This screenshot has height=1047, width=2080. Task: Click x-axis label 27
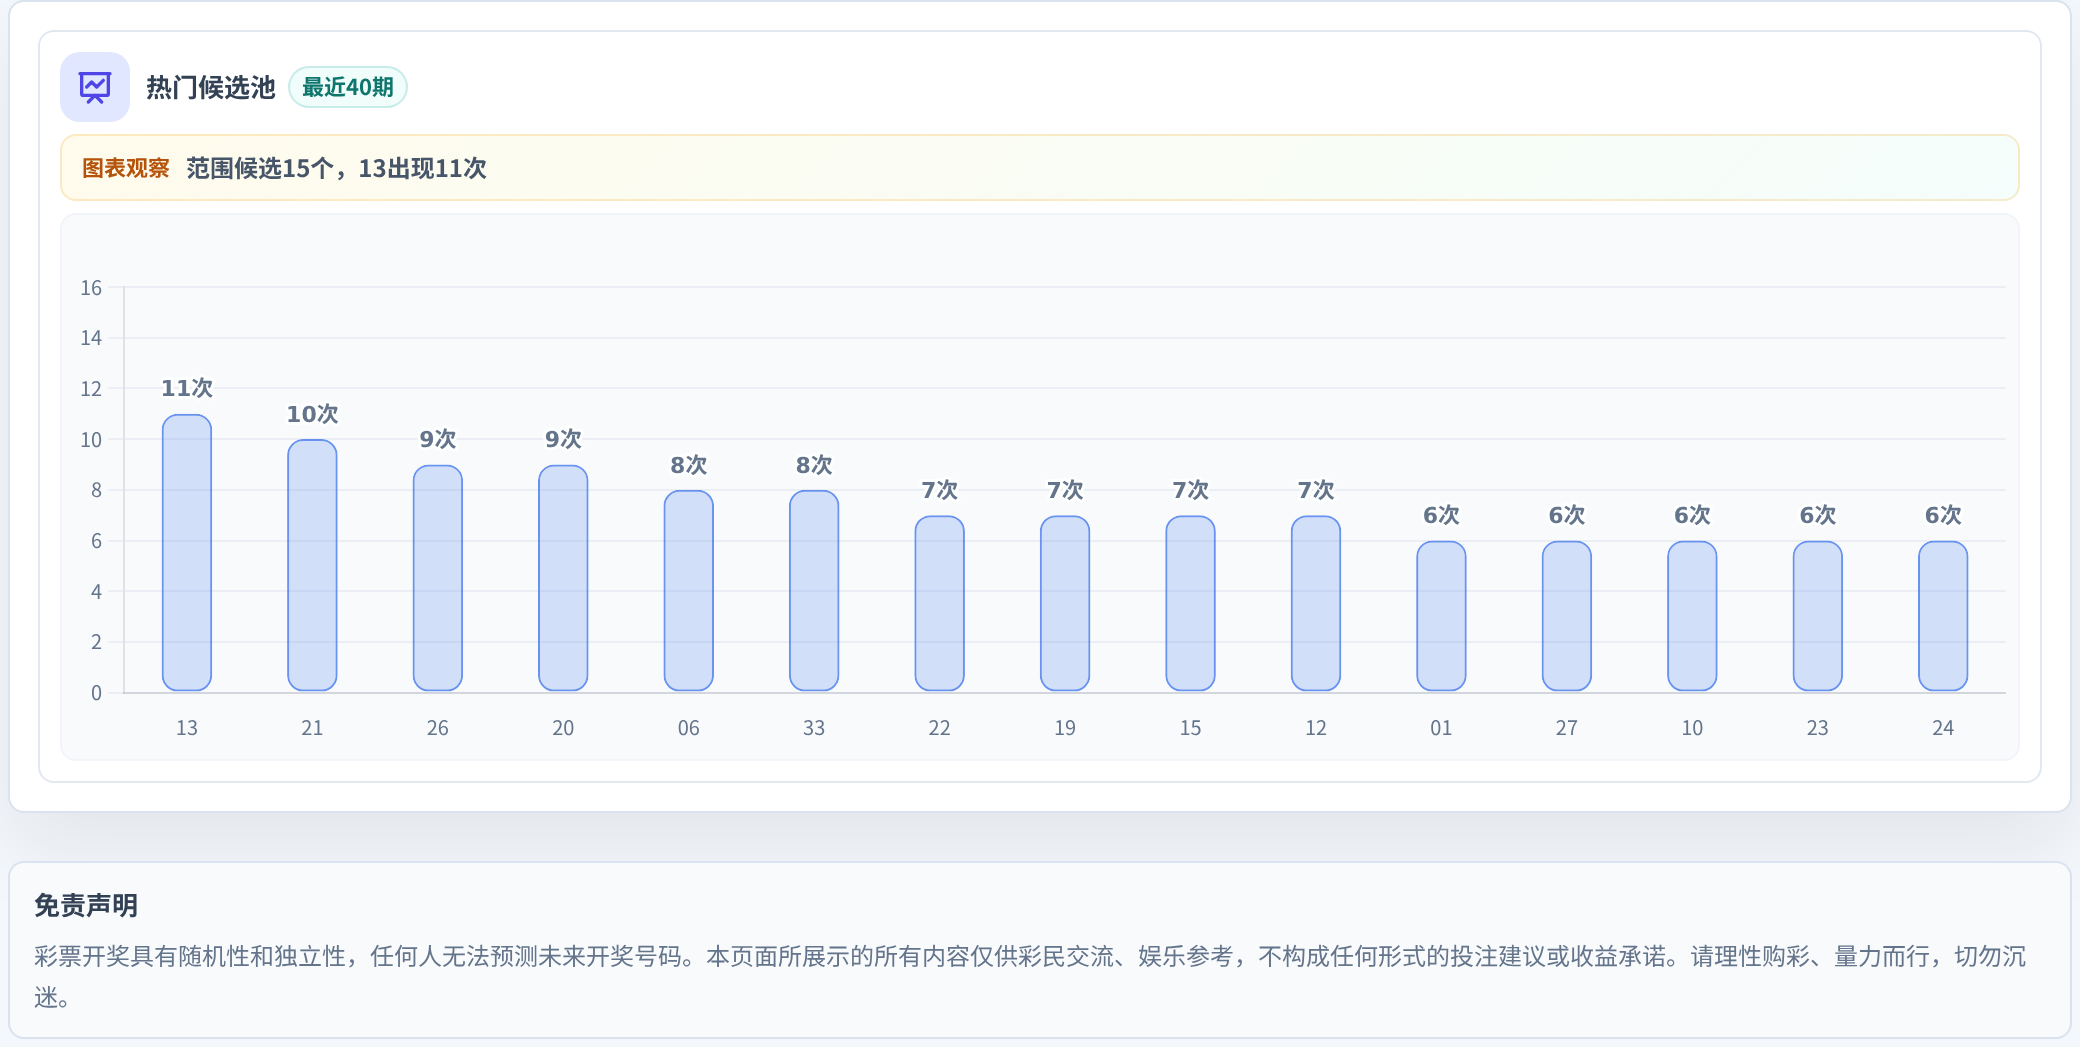pos(1567,728)
